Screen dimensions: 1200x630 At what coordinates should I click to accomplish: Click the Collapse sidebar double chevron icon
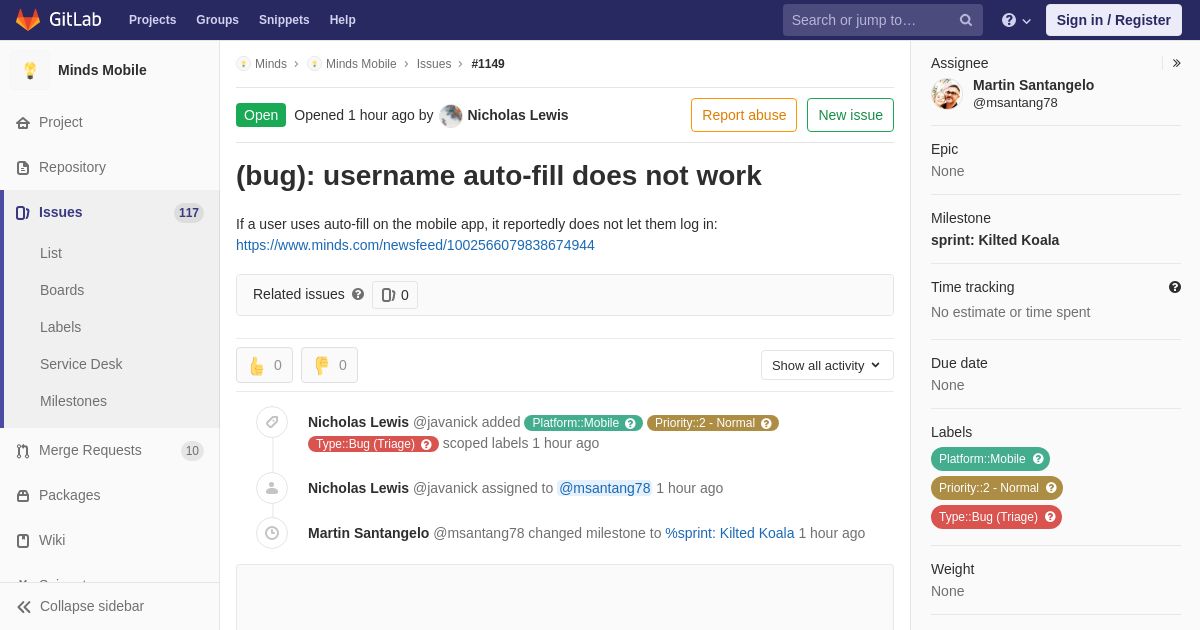coord(24,606)
